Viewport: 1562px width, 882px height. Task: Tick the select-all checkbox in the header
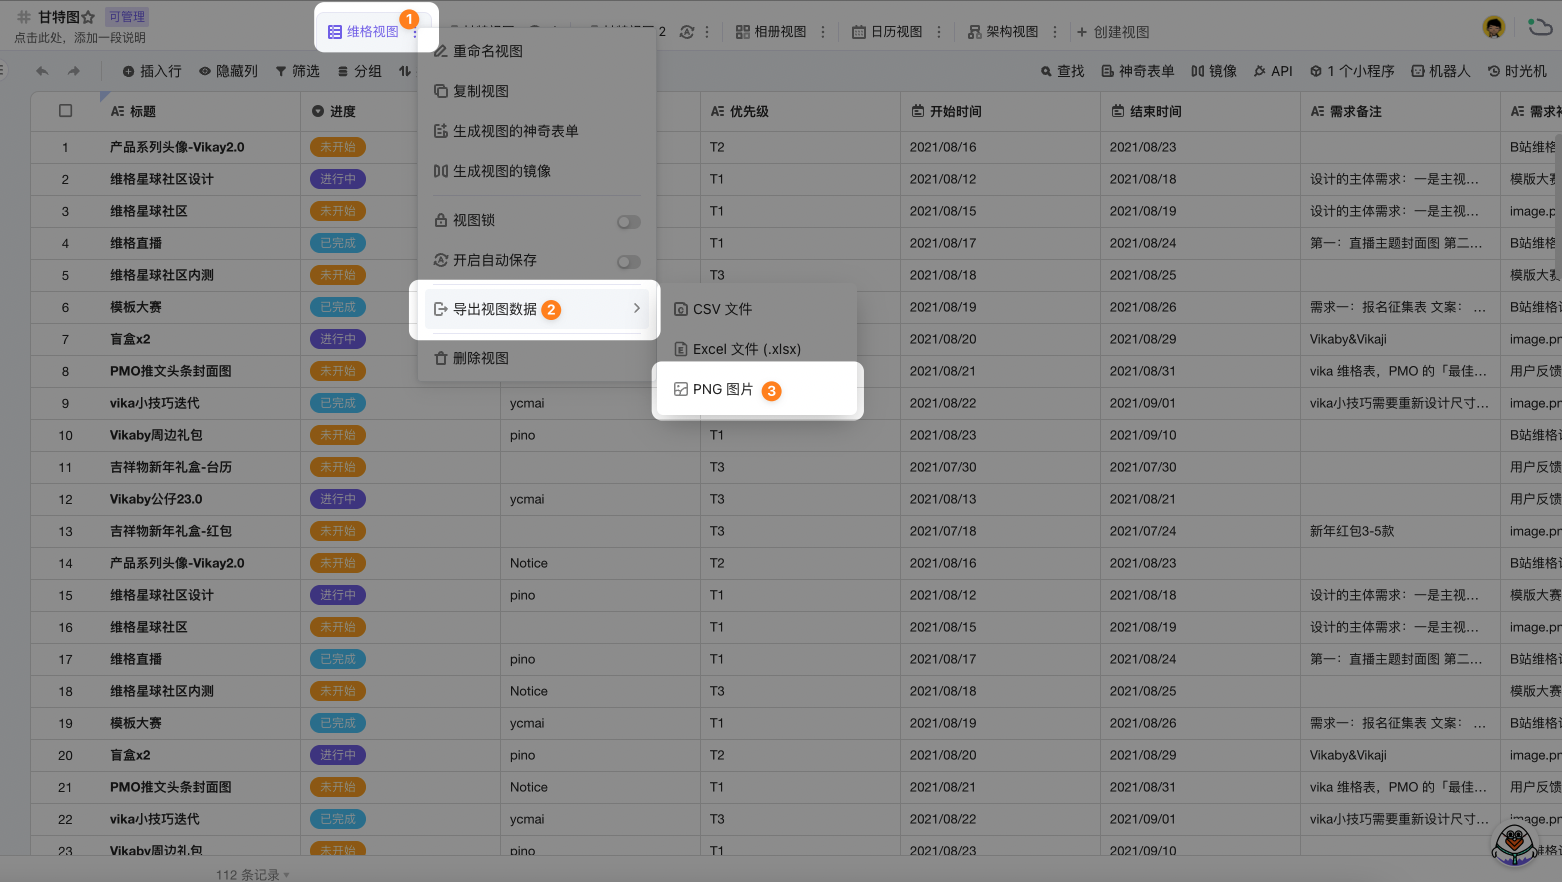tap(65, 111)
